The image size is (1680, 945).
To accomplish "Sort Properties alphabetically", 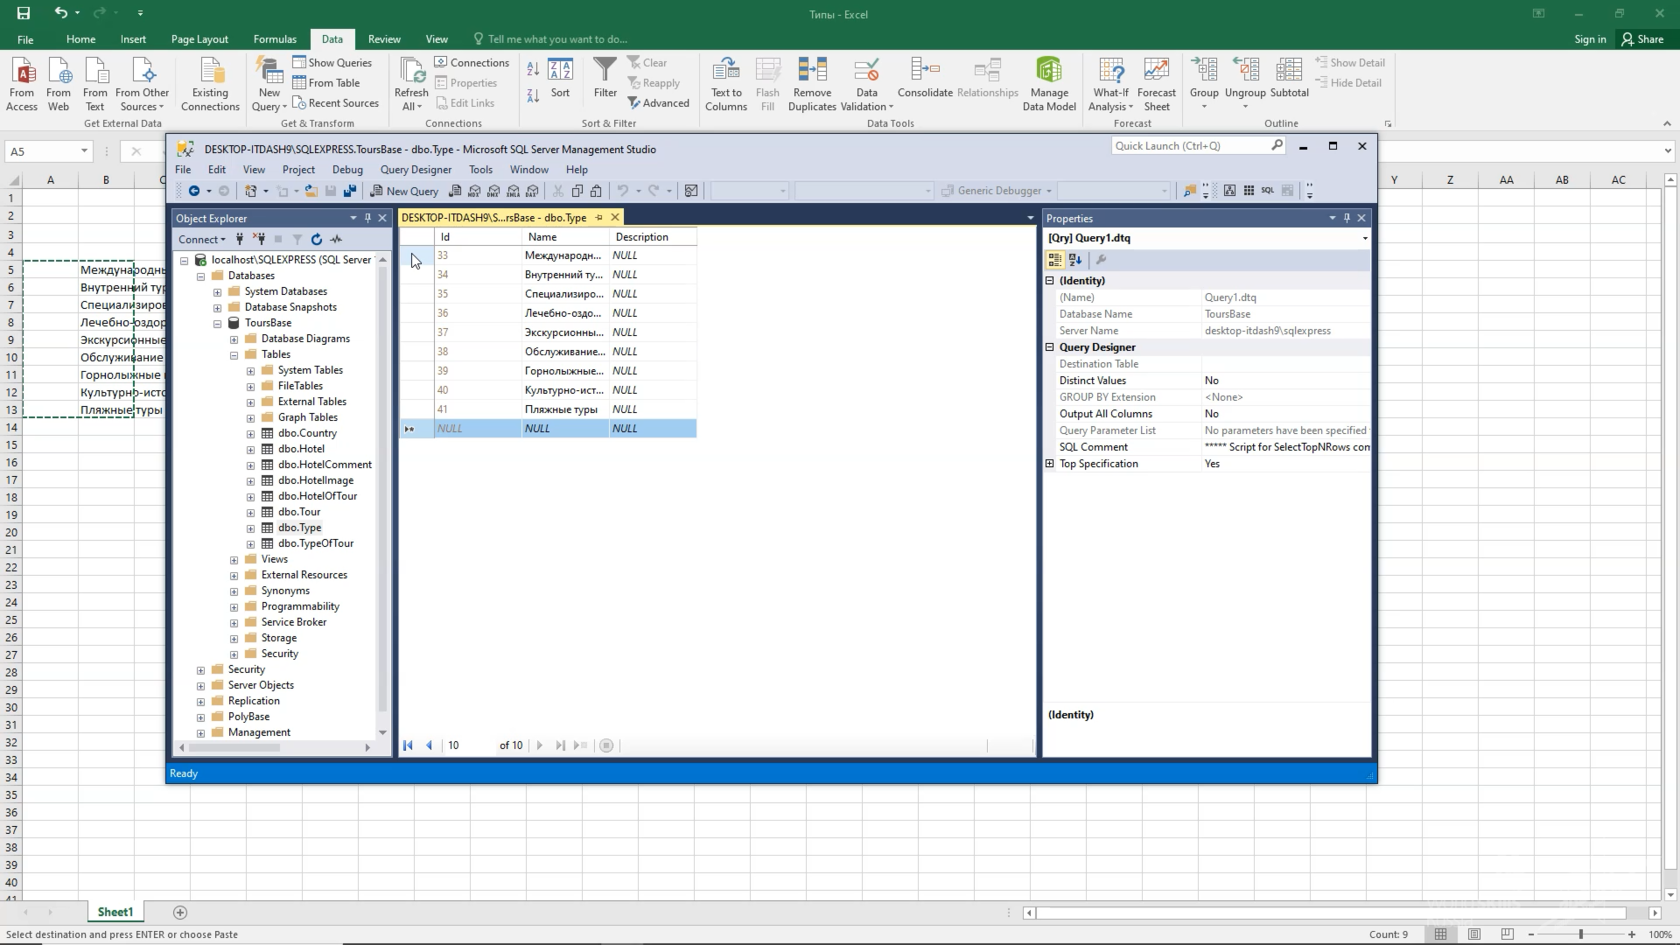I will [1075, 260].
